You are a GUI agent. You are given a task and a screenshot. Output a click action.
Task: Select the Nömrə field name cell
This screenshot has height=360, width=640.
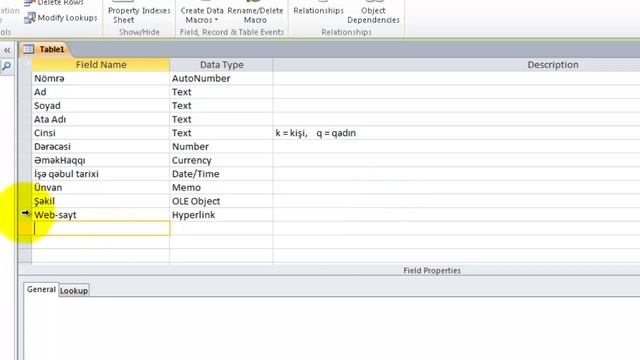point(101,78)
